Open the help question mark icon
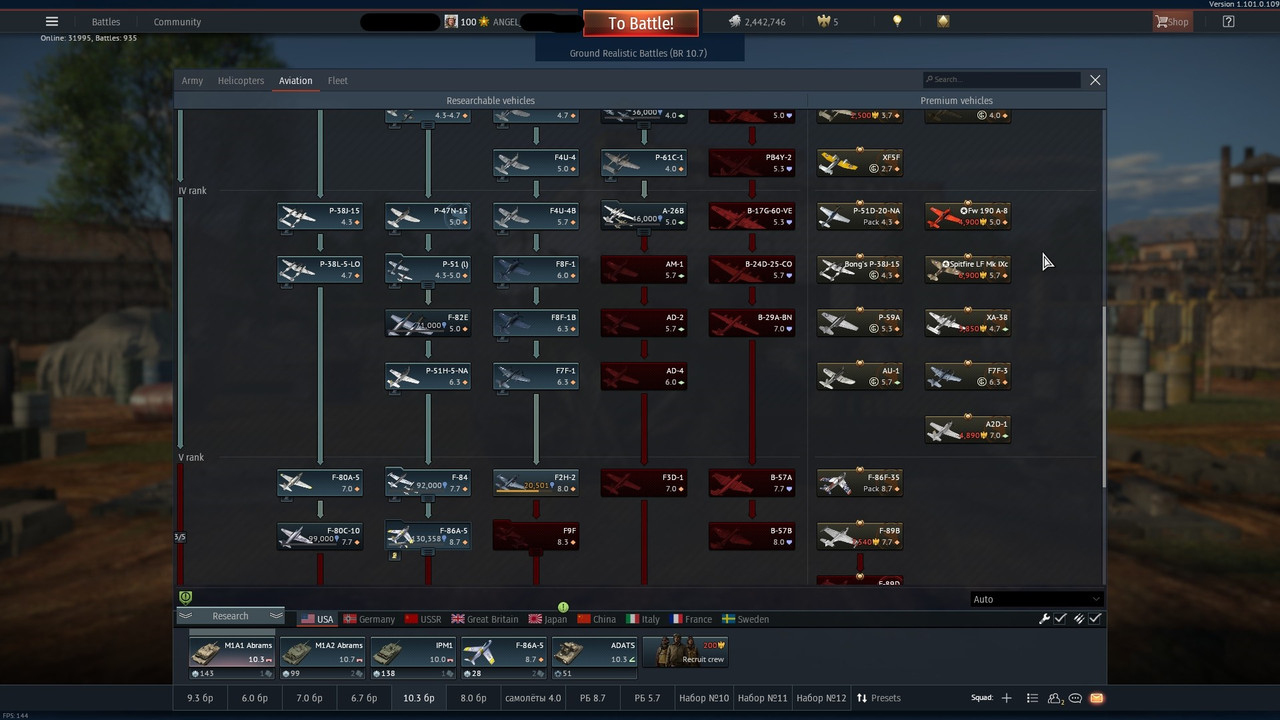 [x=1229, y=22]
